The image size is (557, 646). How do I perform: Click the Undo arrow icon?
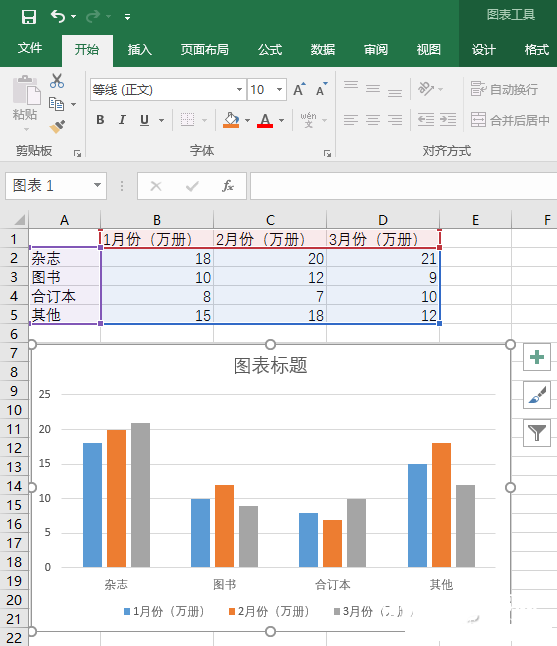point(58,16)
